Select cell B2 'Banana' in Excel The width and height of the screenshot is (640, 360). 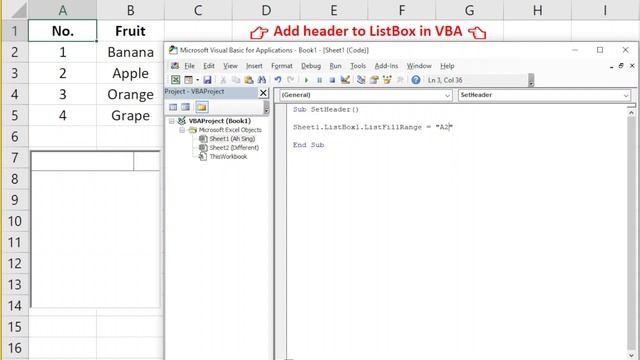click(130, 52)
